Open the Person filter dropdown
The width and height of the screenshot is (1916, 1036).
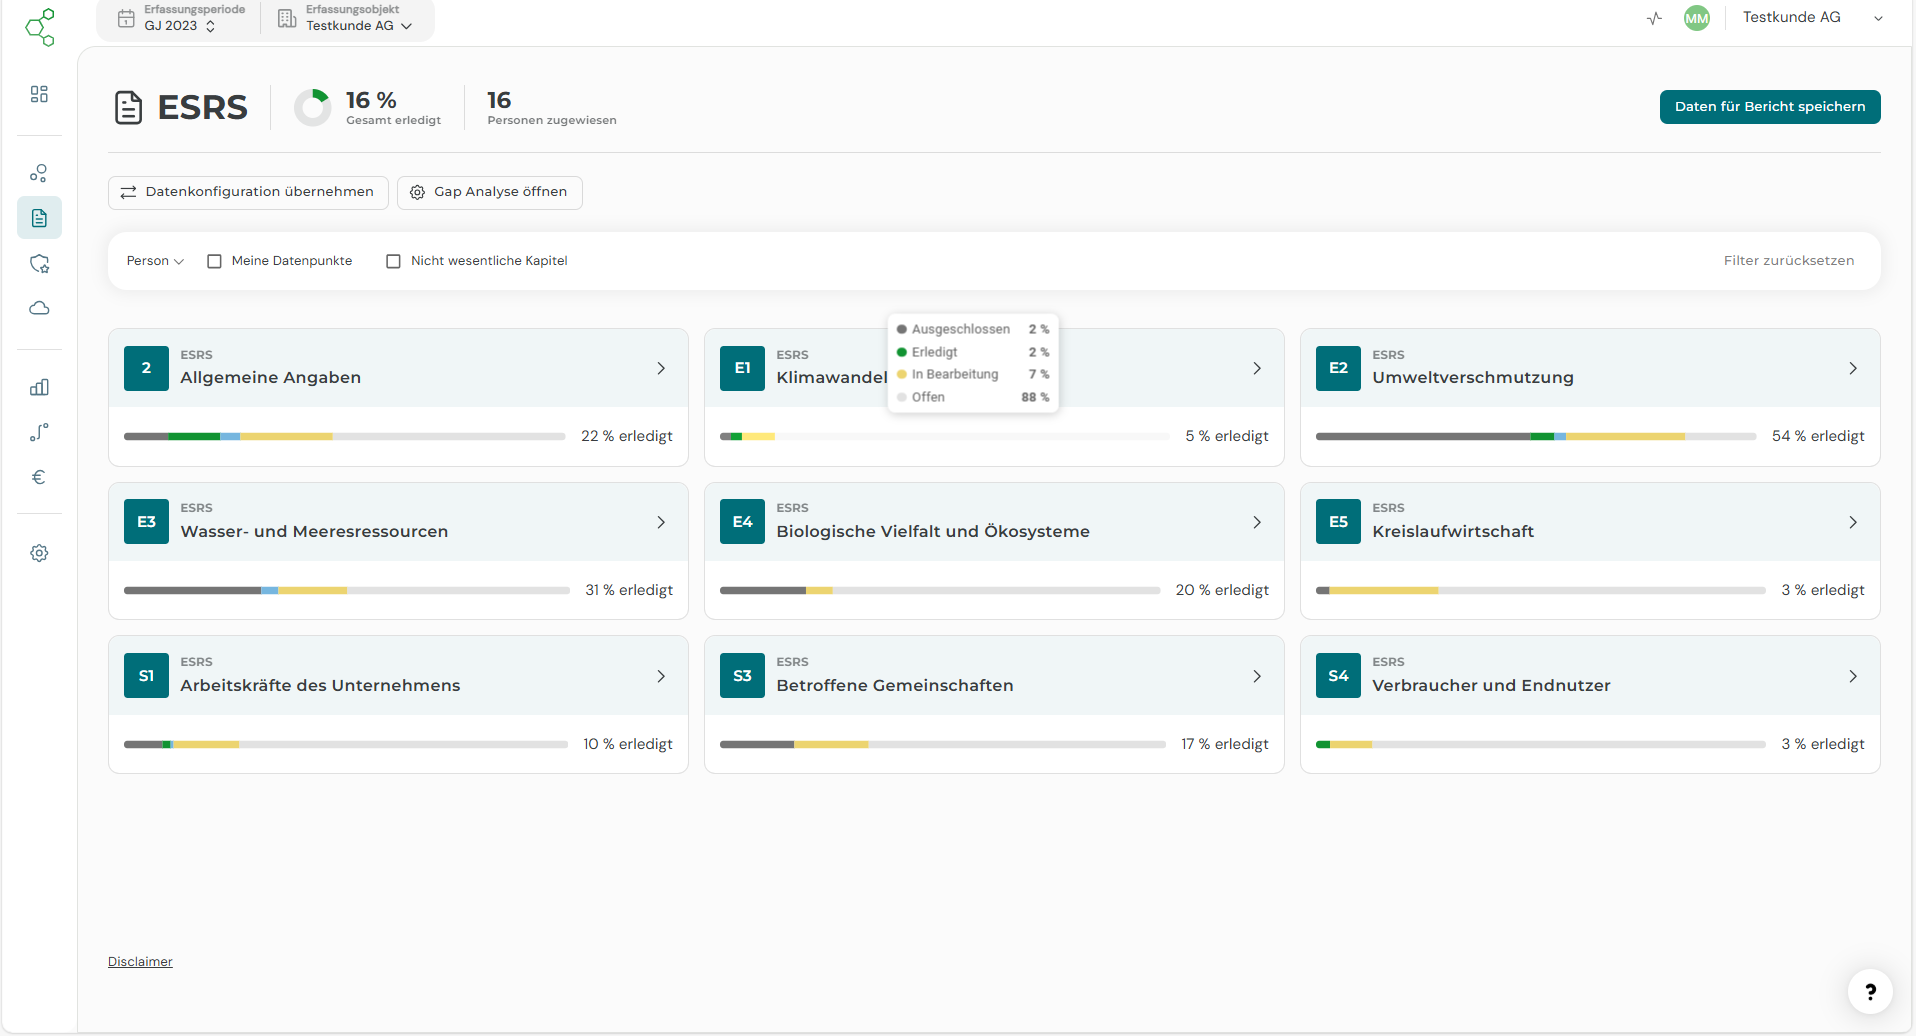(x=155, y=261)
